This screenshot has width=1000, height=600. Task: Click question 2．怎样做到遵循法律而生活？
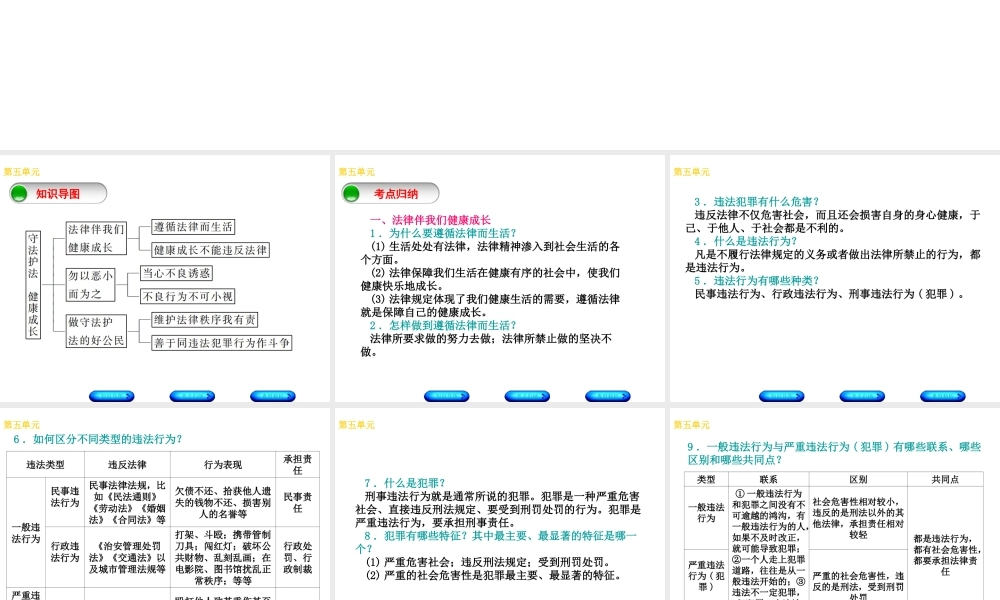pos(443,325)
